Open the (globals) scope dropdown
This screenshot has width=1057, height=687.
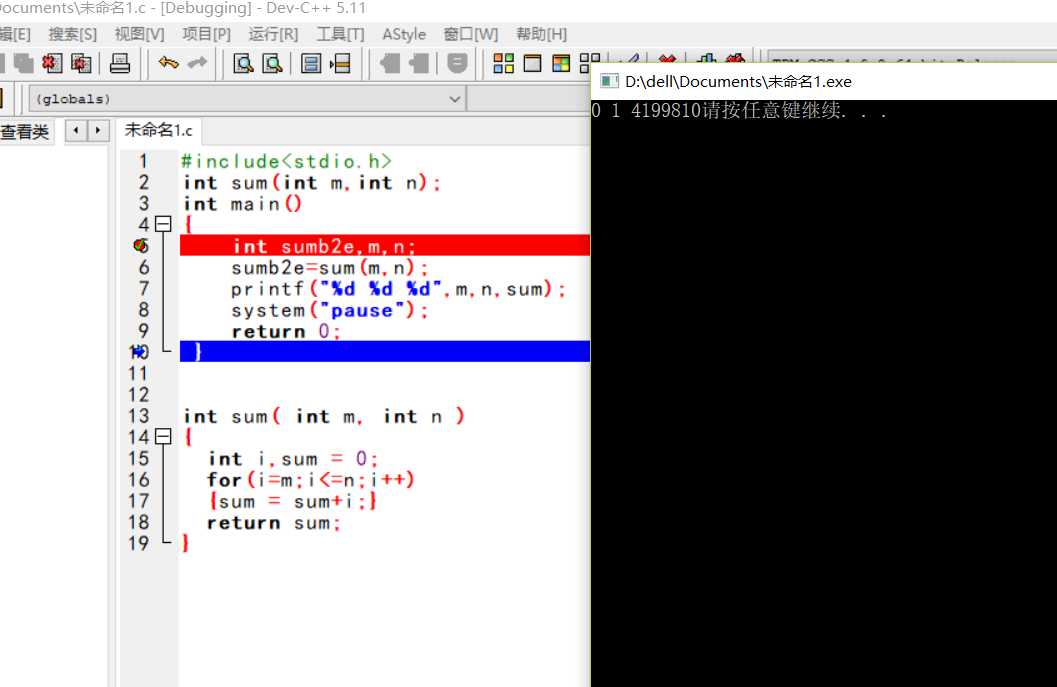(x=247, y=99)
